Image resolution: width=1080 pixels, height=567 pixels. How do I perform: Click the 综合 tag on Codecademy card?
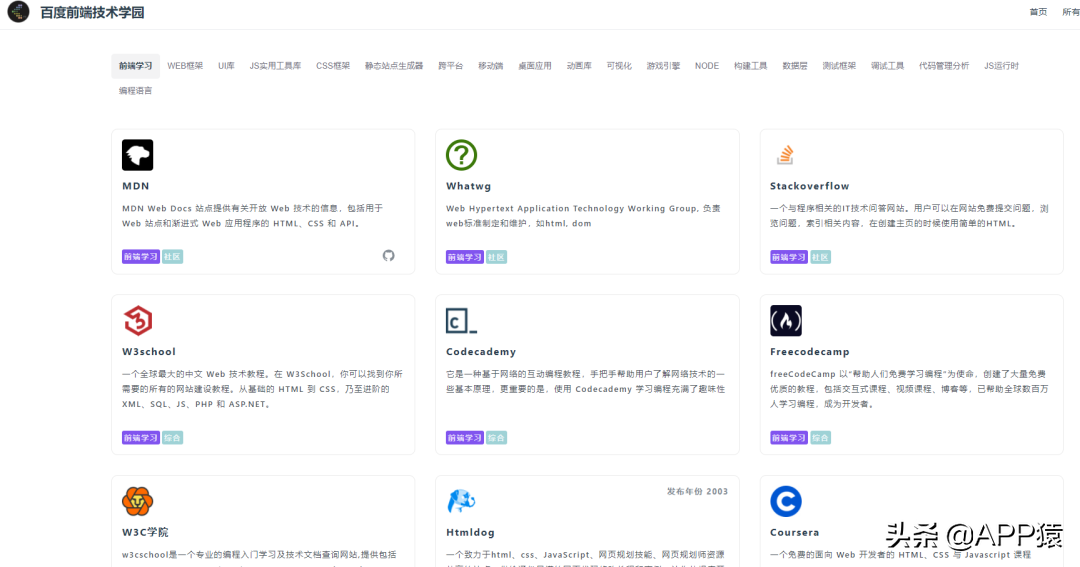pyautogui.click(x=496, y=438)
